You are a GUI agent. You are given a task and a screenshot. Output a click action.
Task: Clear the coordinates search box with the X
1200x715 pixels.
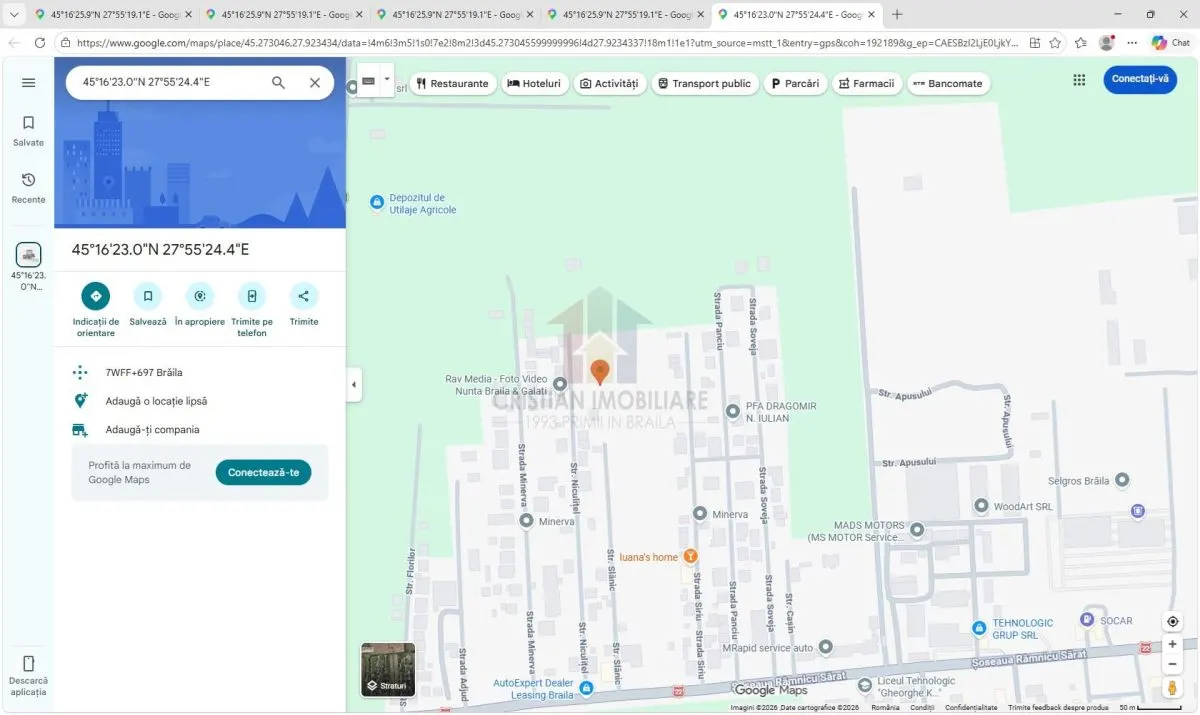(315, 83)
